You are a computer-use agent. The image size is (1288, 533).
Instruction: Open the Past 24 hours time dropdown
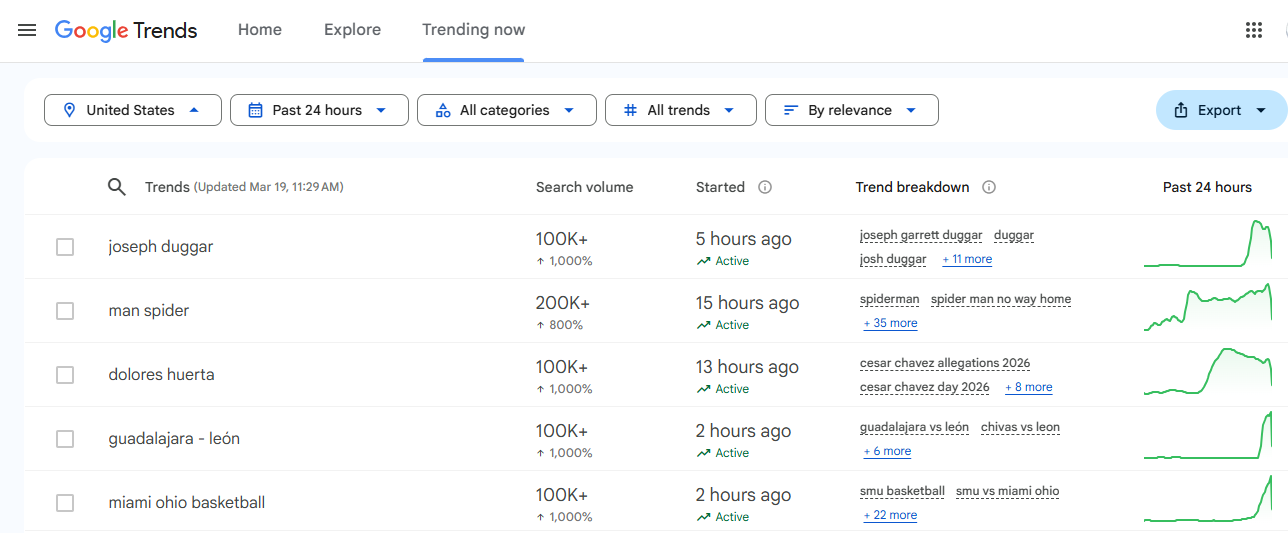319,110
